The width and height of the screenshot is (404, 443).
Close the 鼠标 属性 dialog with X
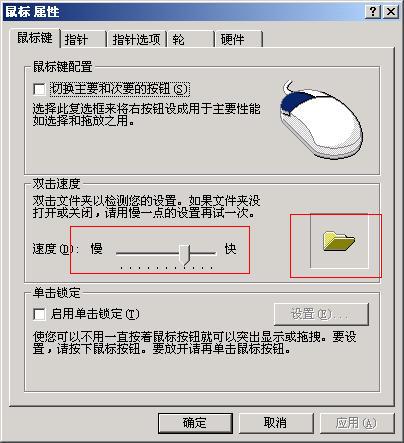(x=391, y=12)
